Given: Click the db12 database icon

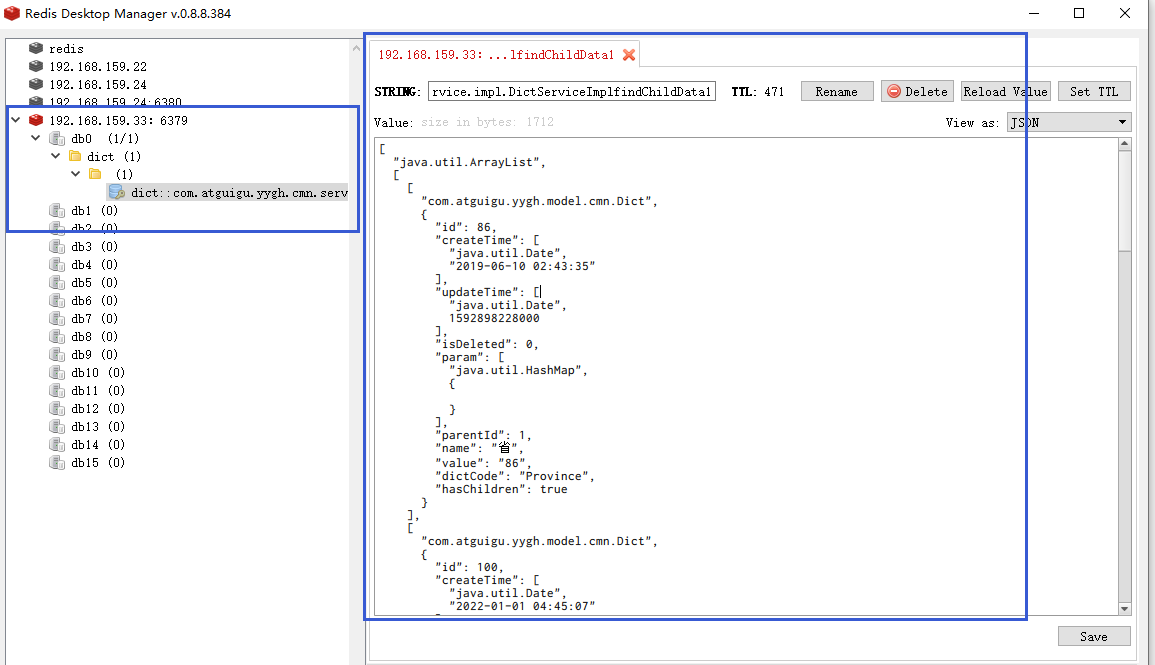Looking at the screenshot, I should tap(57, 409).
